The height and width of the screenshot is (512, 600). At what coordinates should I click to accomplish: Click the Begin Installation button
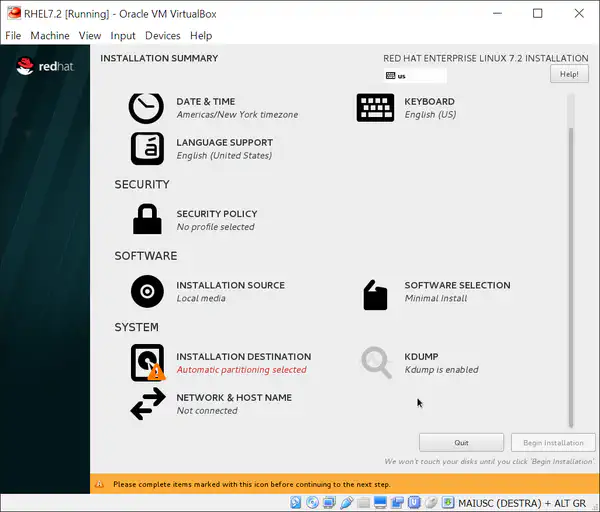553,442
